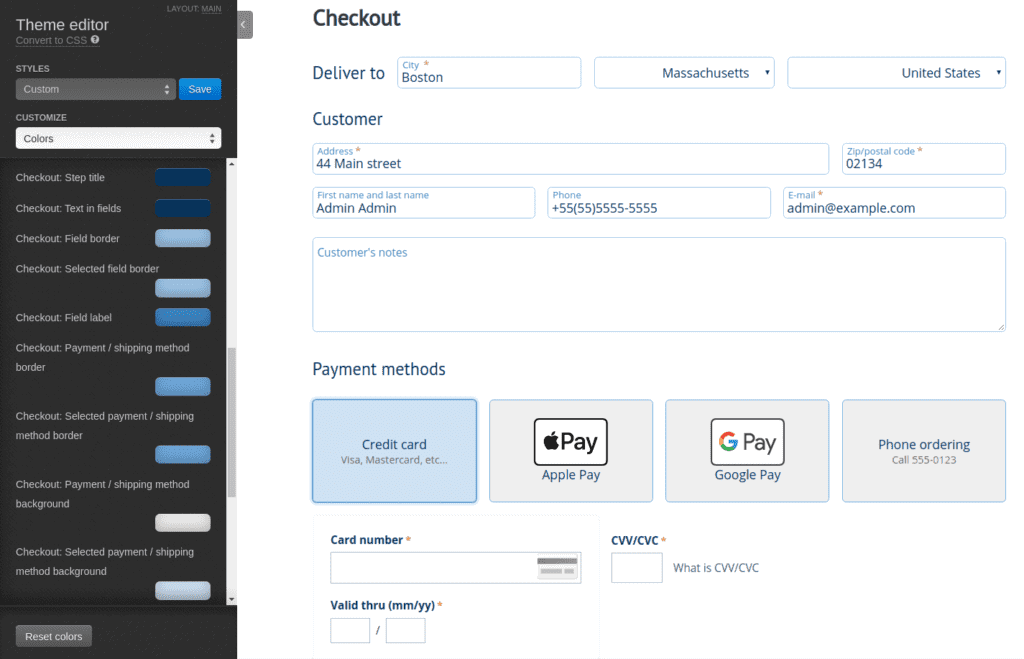Click the Payment methods heading
The height and width of the screenshot is (659, 1024).
coord(379,369)
